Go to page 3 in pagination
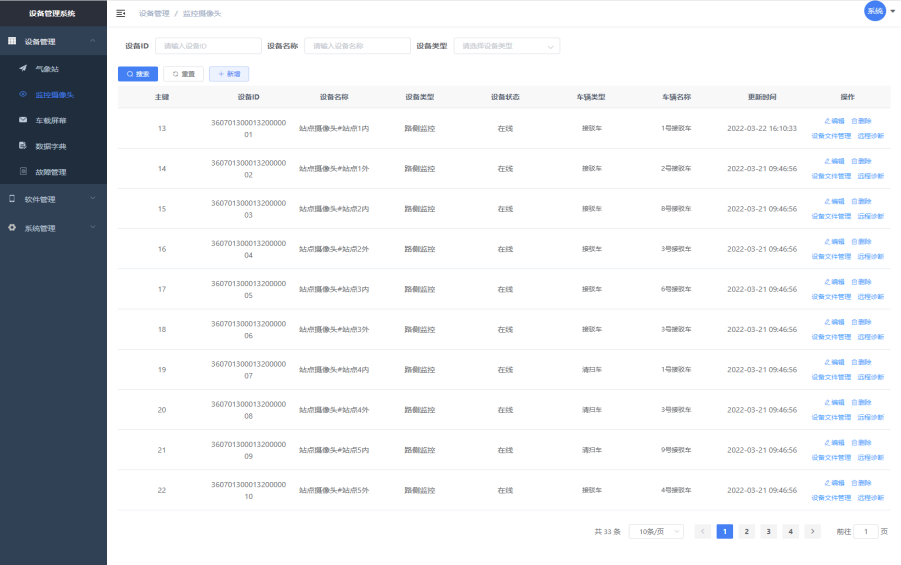901x565 pixels. [768, 532]
